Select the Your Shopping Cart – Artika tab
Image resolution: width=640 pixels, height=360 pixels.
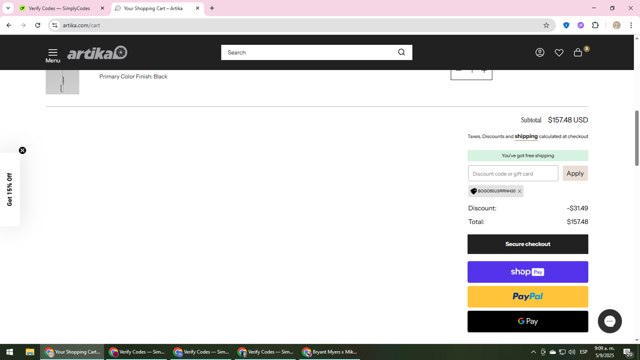coord(153,8)
